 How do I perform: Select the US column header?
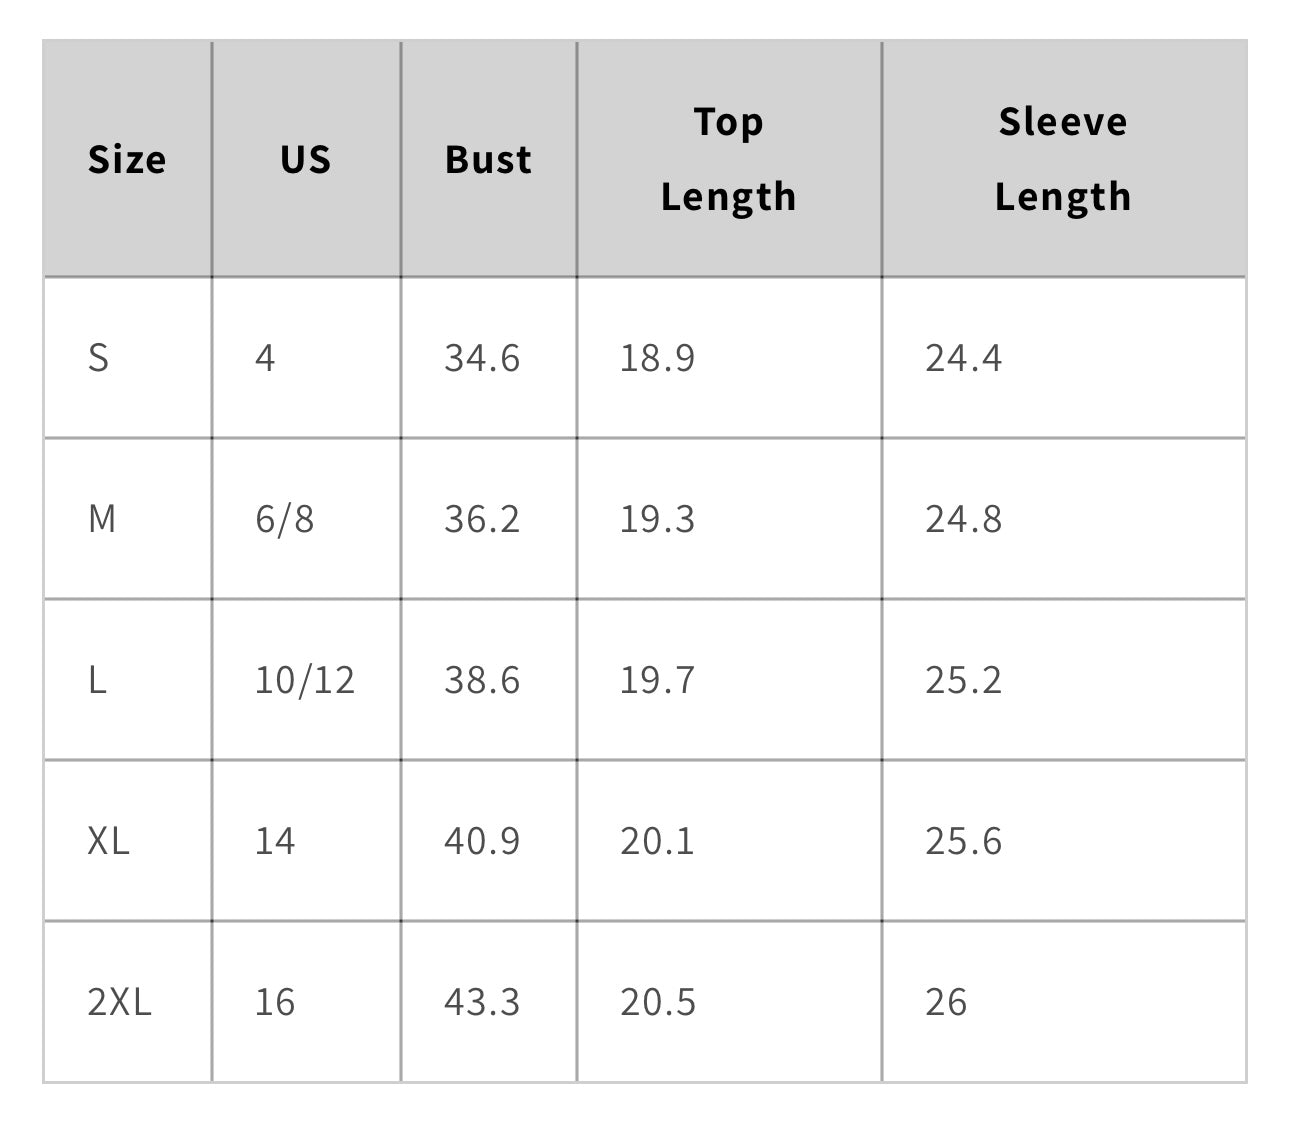[305, 160]
